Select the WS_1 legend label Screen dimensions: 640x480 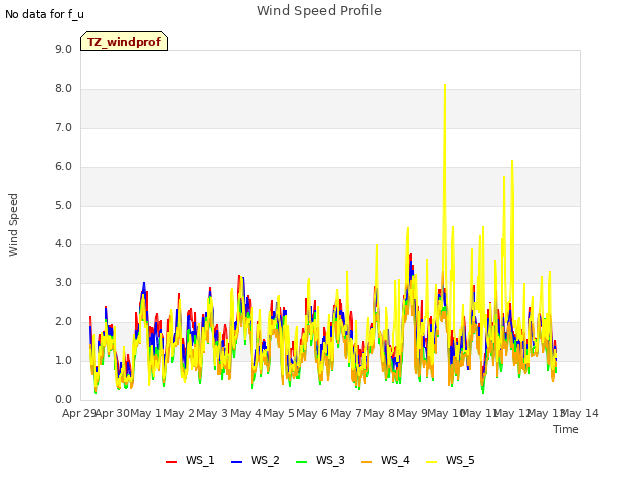[200, 460]
